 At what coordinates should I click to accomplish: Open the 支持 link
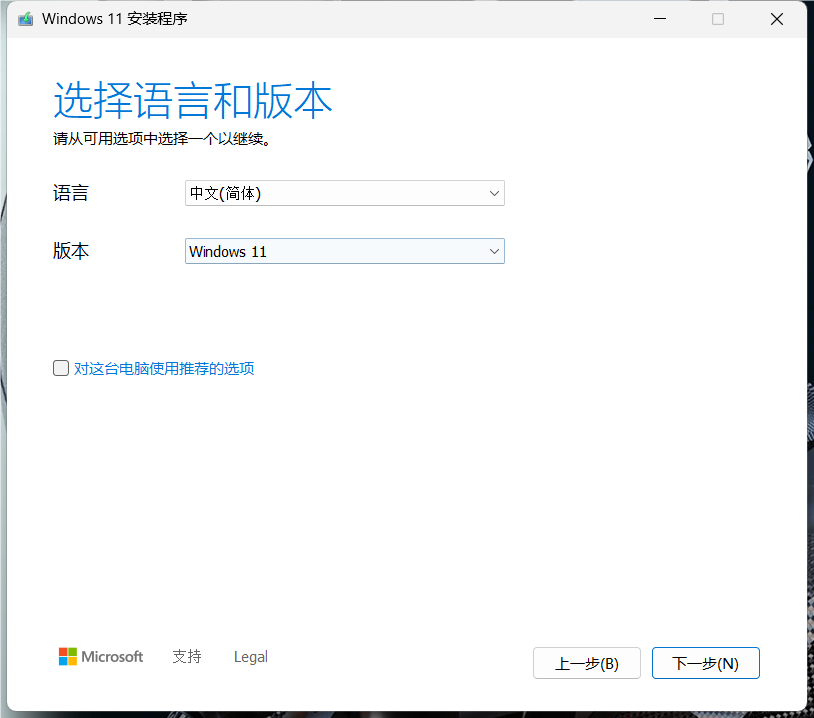click(187, 657)
